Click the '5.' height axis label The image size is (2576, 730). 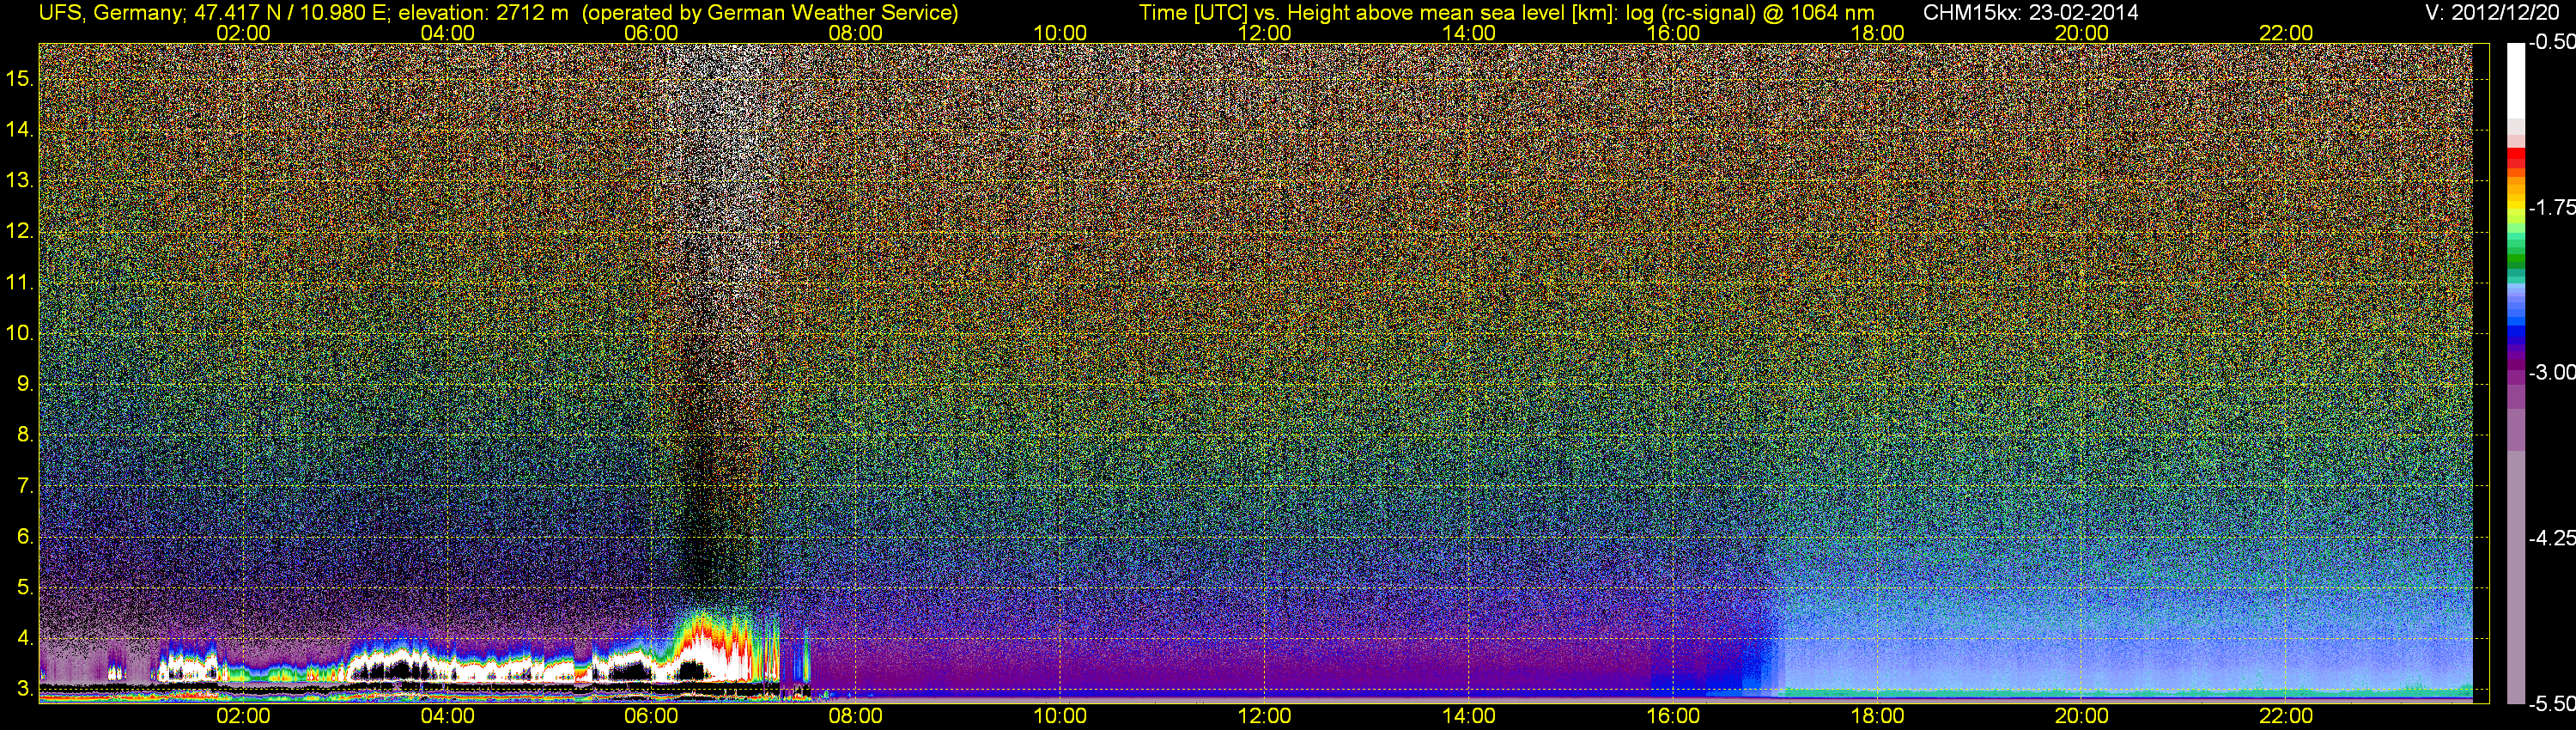point(25,587)
